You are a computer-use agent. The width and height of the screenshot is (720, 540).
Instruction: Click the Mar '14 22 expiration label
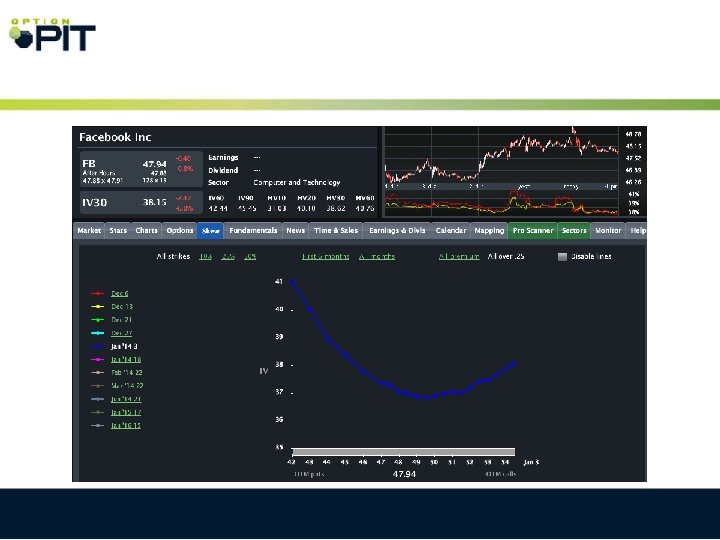[127, 386]
